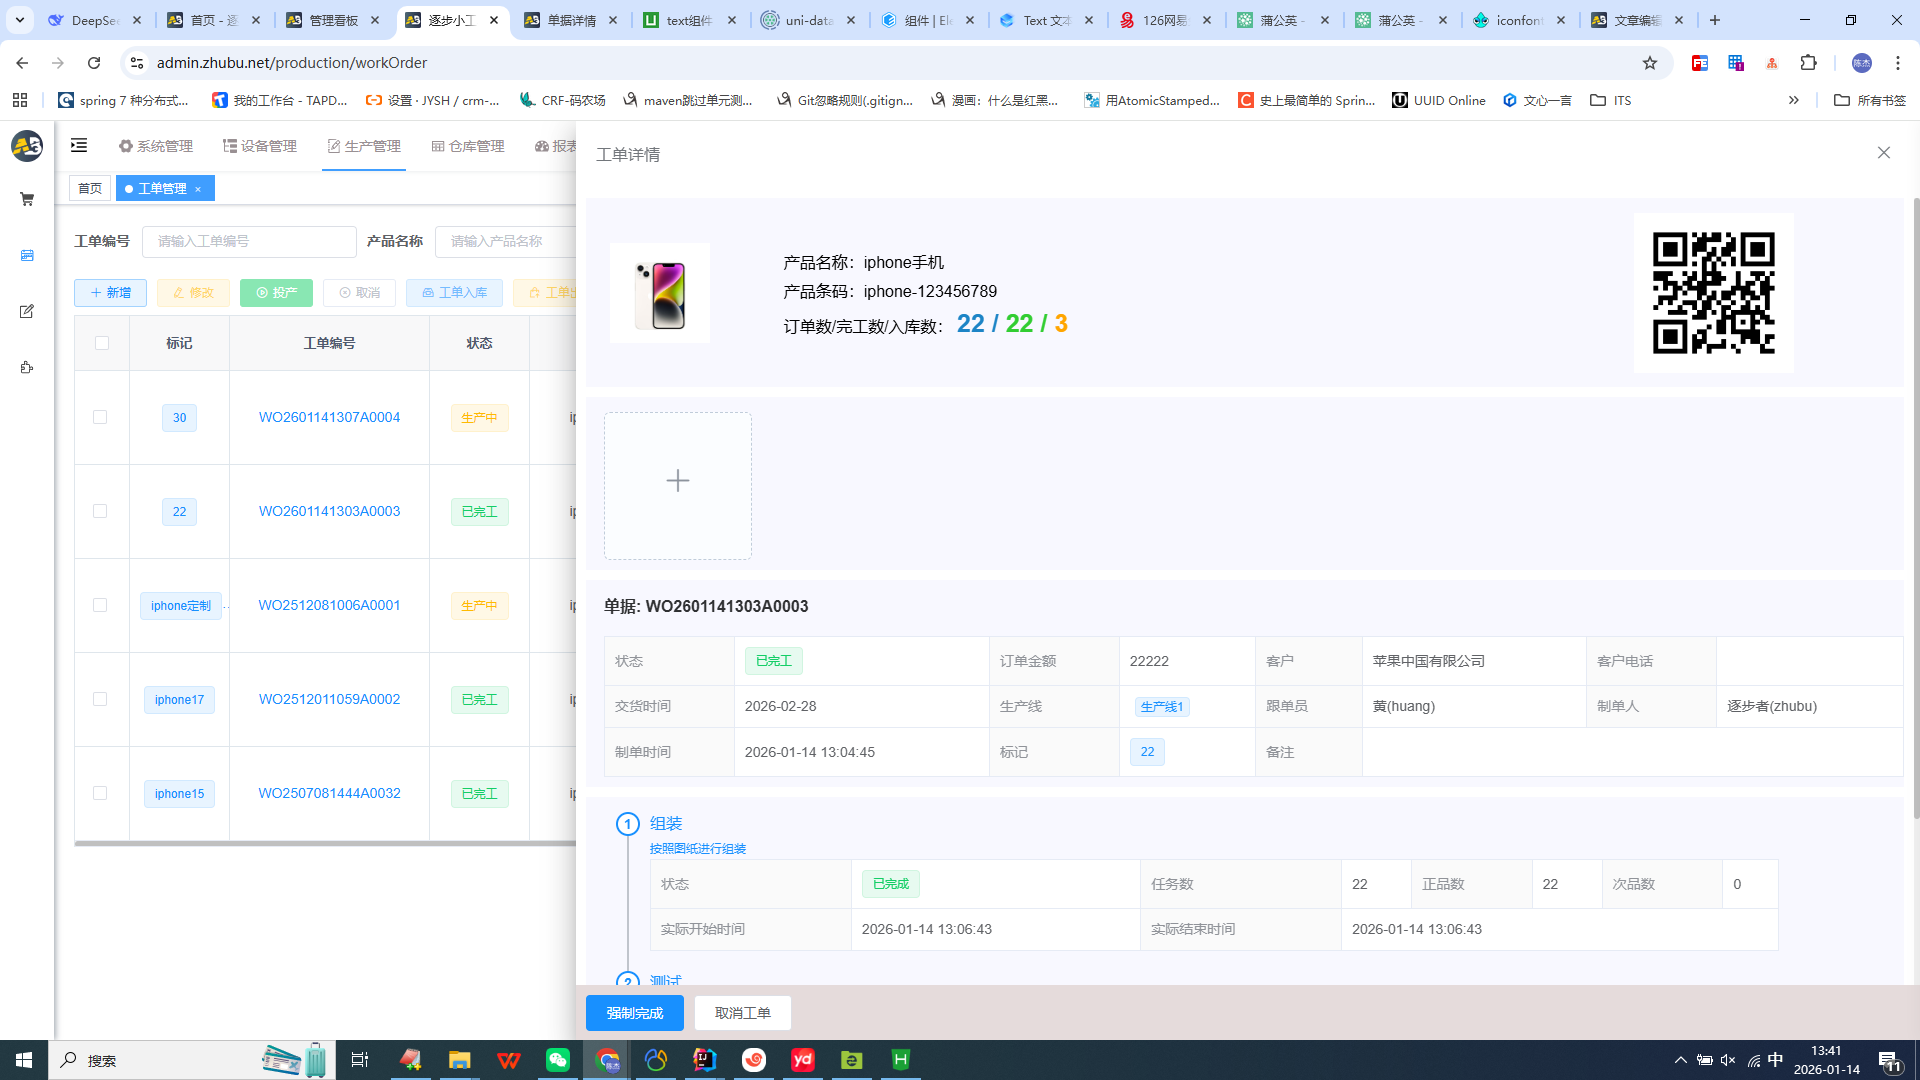This screenshot has width=1920, height=1080.
Task: Open the 仓库管理 menu
Action: [468, 146]
